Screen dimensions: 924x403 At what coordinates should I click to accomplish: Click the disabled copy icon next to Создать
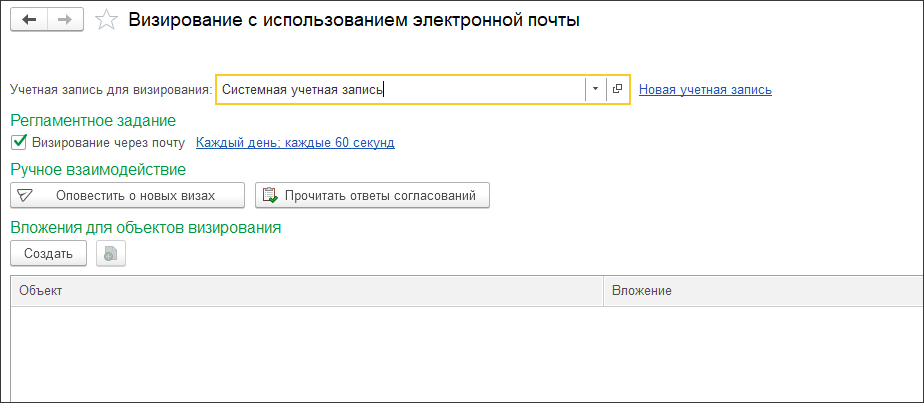pos(110,254)
